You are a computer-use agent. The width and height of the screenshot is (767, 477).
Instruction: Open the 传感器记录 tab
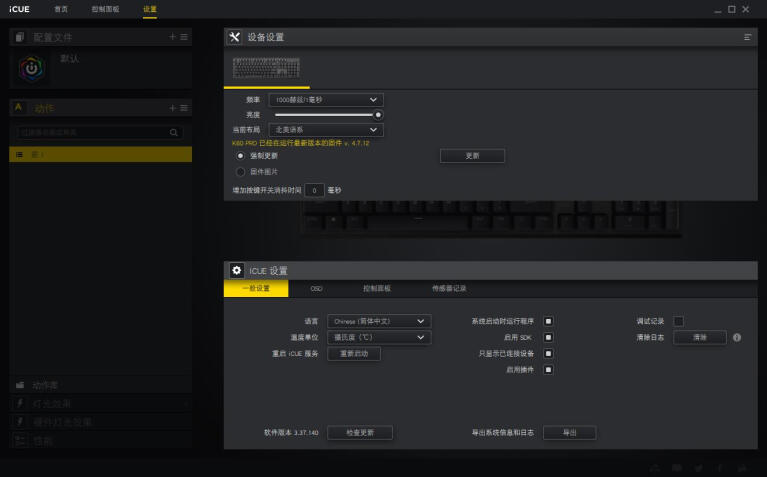click(x=449, y=288)
